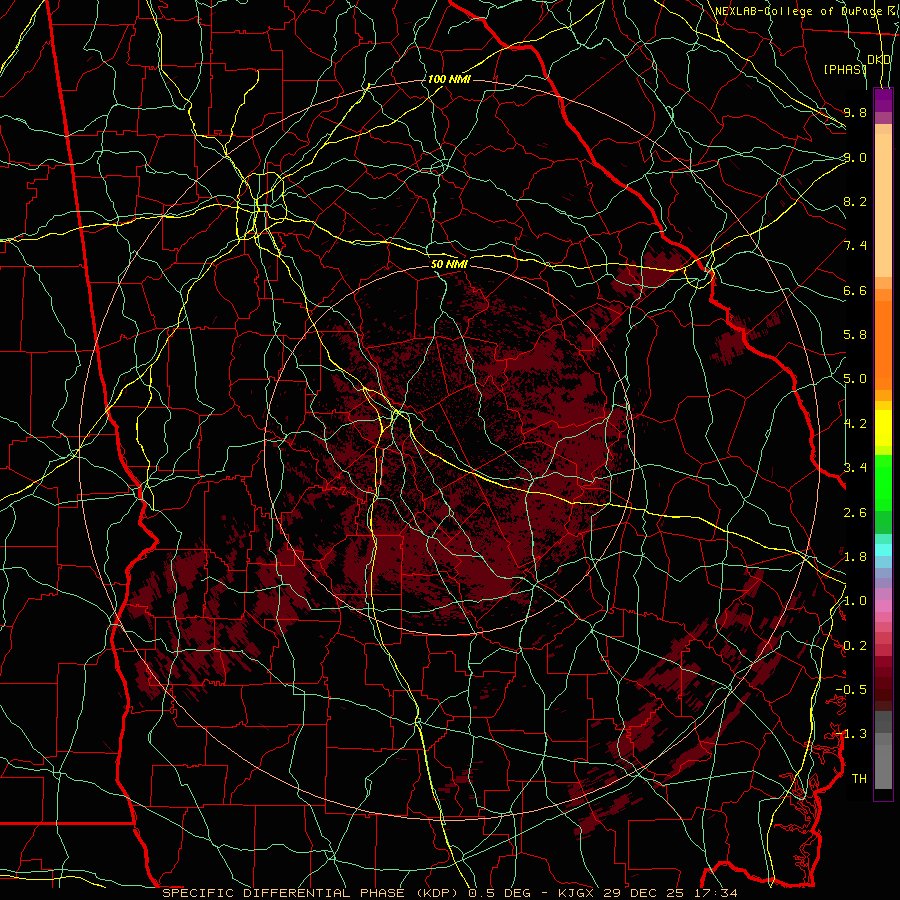Click the '9.8' value on the scale
The width and height of the screenshot is (900, 900).
pos(855,112)
